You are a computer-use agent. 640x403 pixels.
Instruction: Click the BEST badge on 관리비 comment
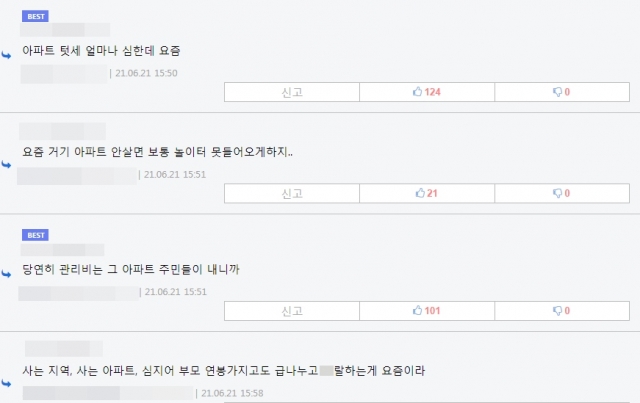(36, 235)
